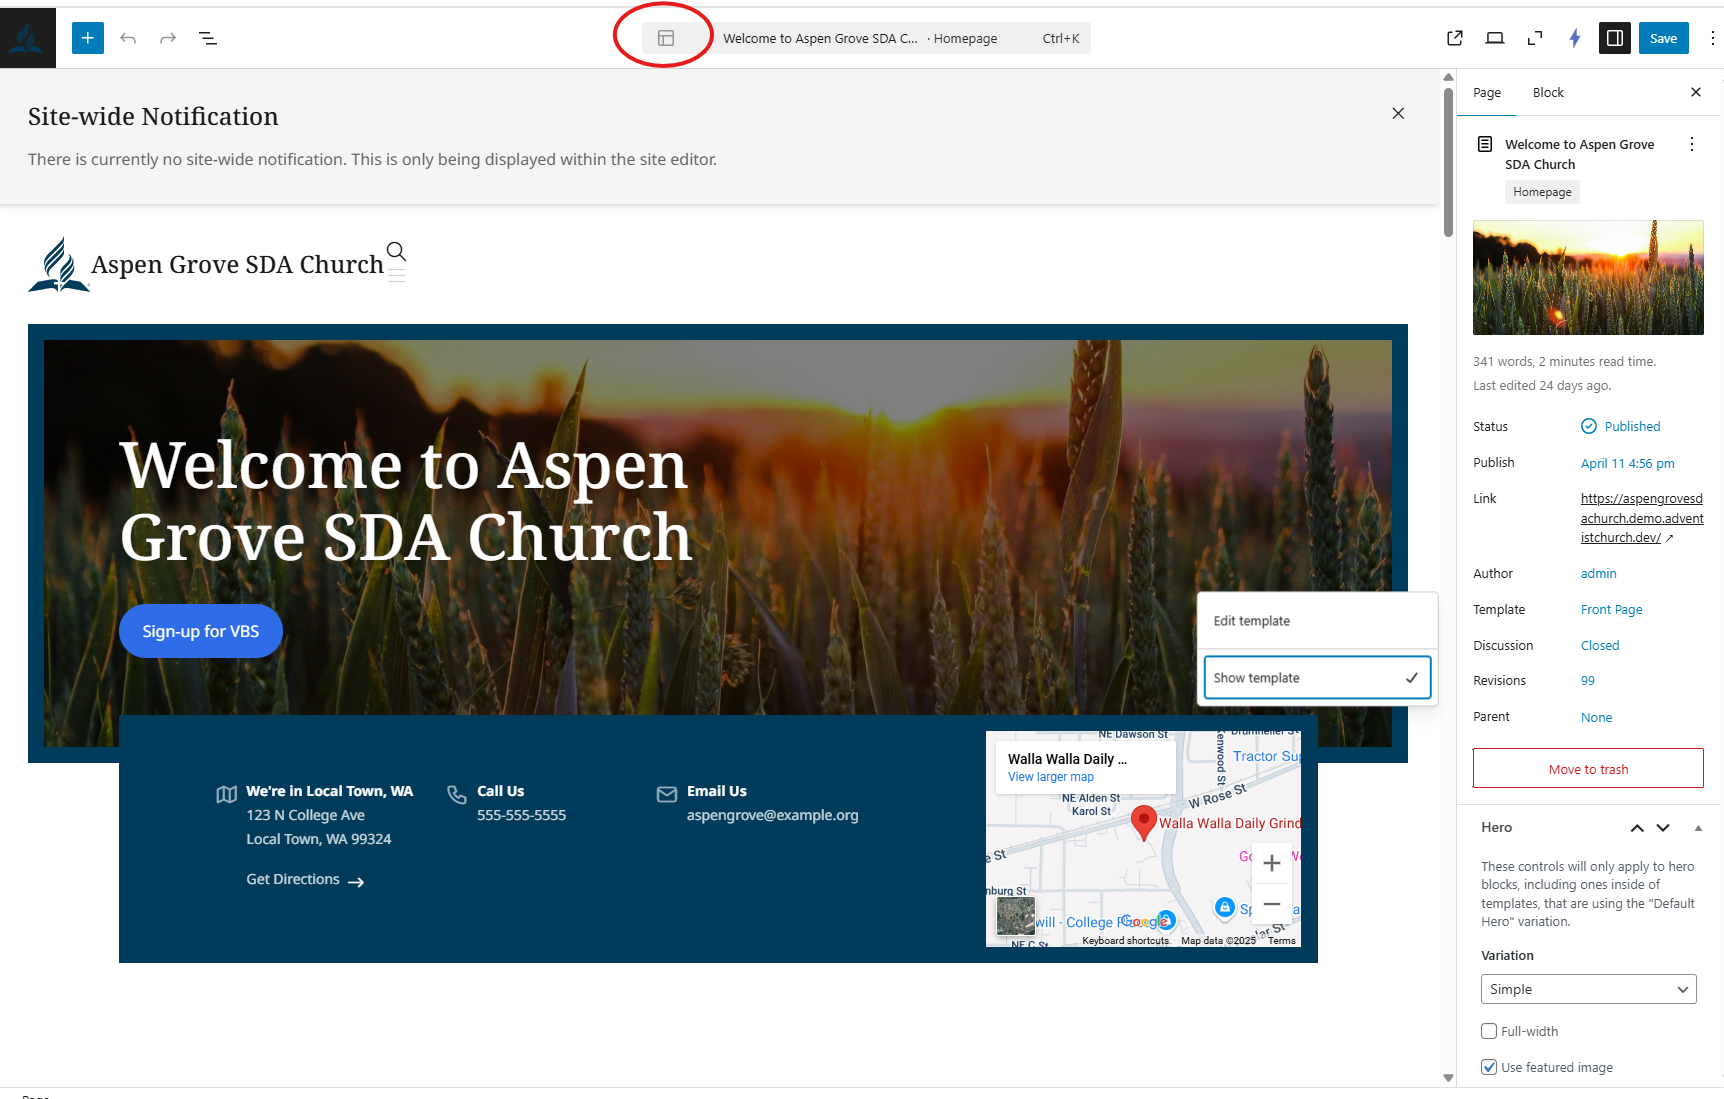Open the Discussion setting showing Closed

(x=1600, y=645)
